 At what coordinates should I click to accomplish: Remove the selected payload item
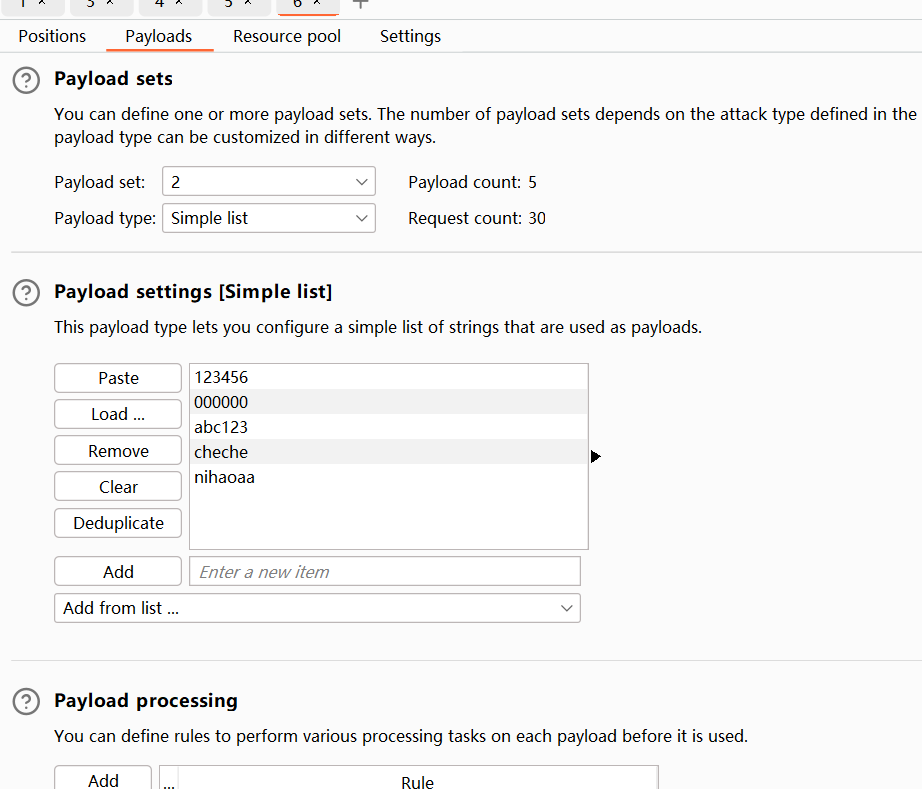coord(118,451)
